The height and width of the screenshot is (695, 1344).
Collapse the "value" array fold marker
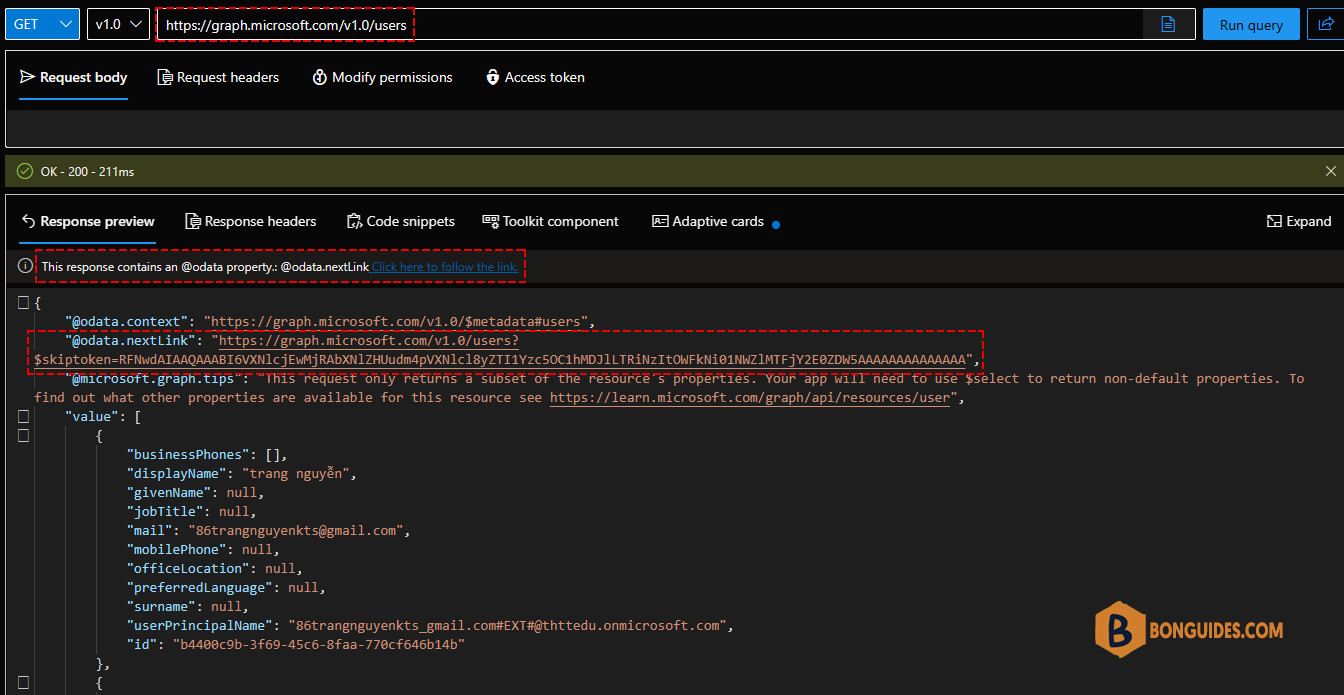[23, 416]
